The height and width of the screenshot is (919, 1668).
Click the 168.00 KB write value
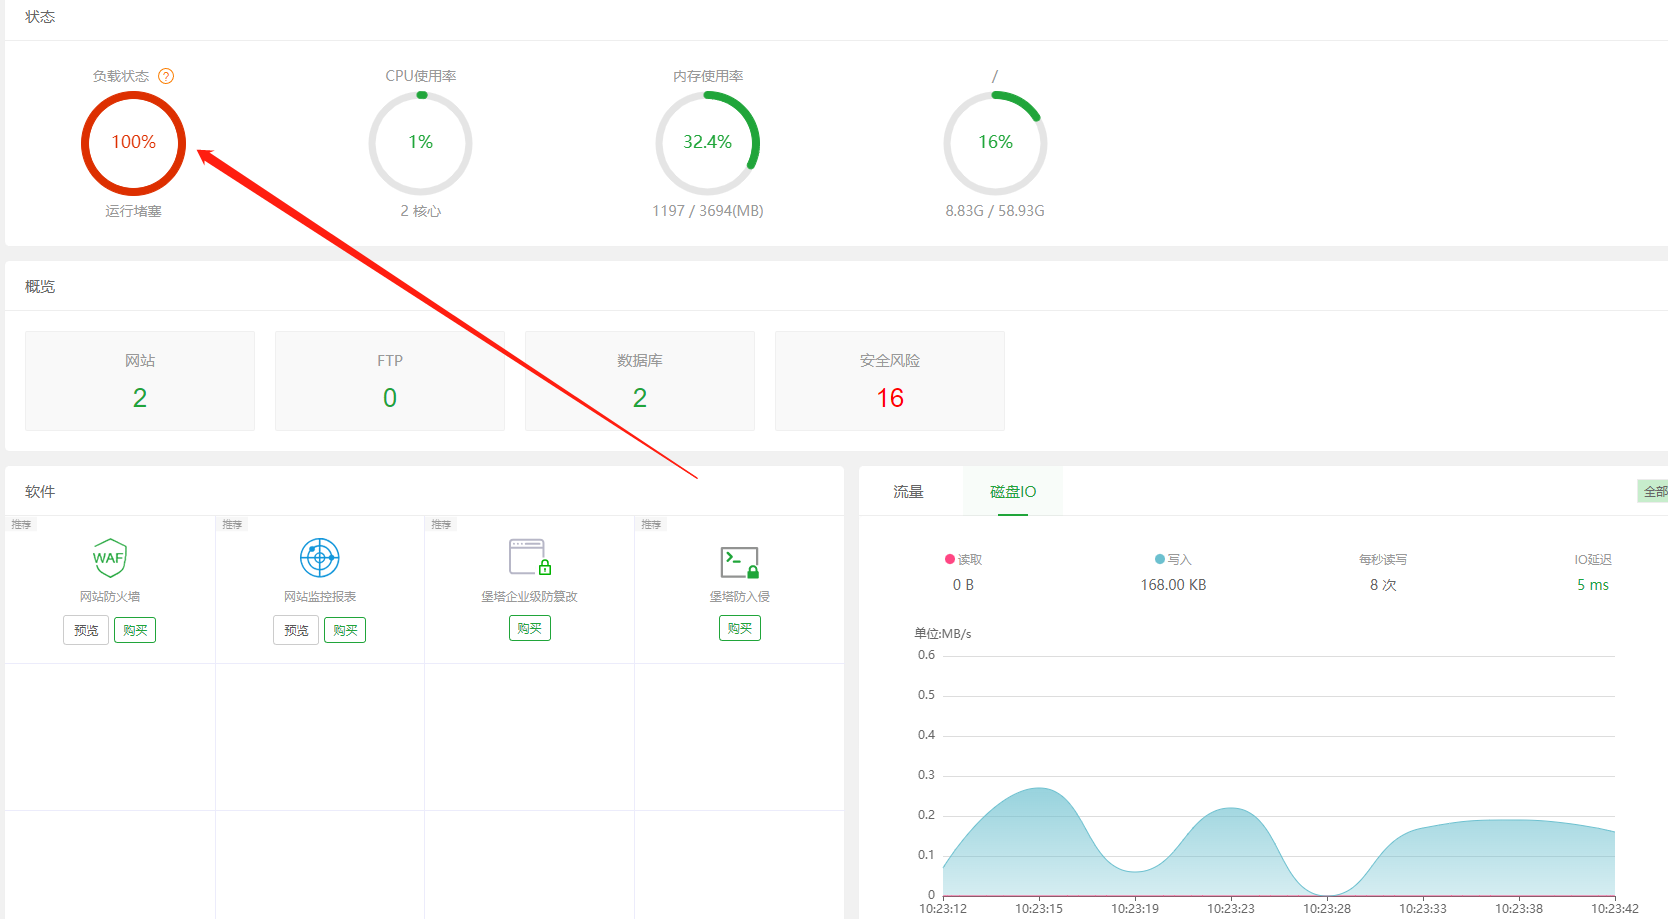coord(1173,585)
